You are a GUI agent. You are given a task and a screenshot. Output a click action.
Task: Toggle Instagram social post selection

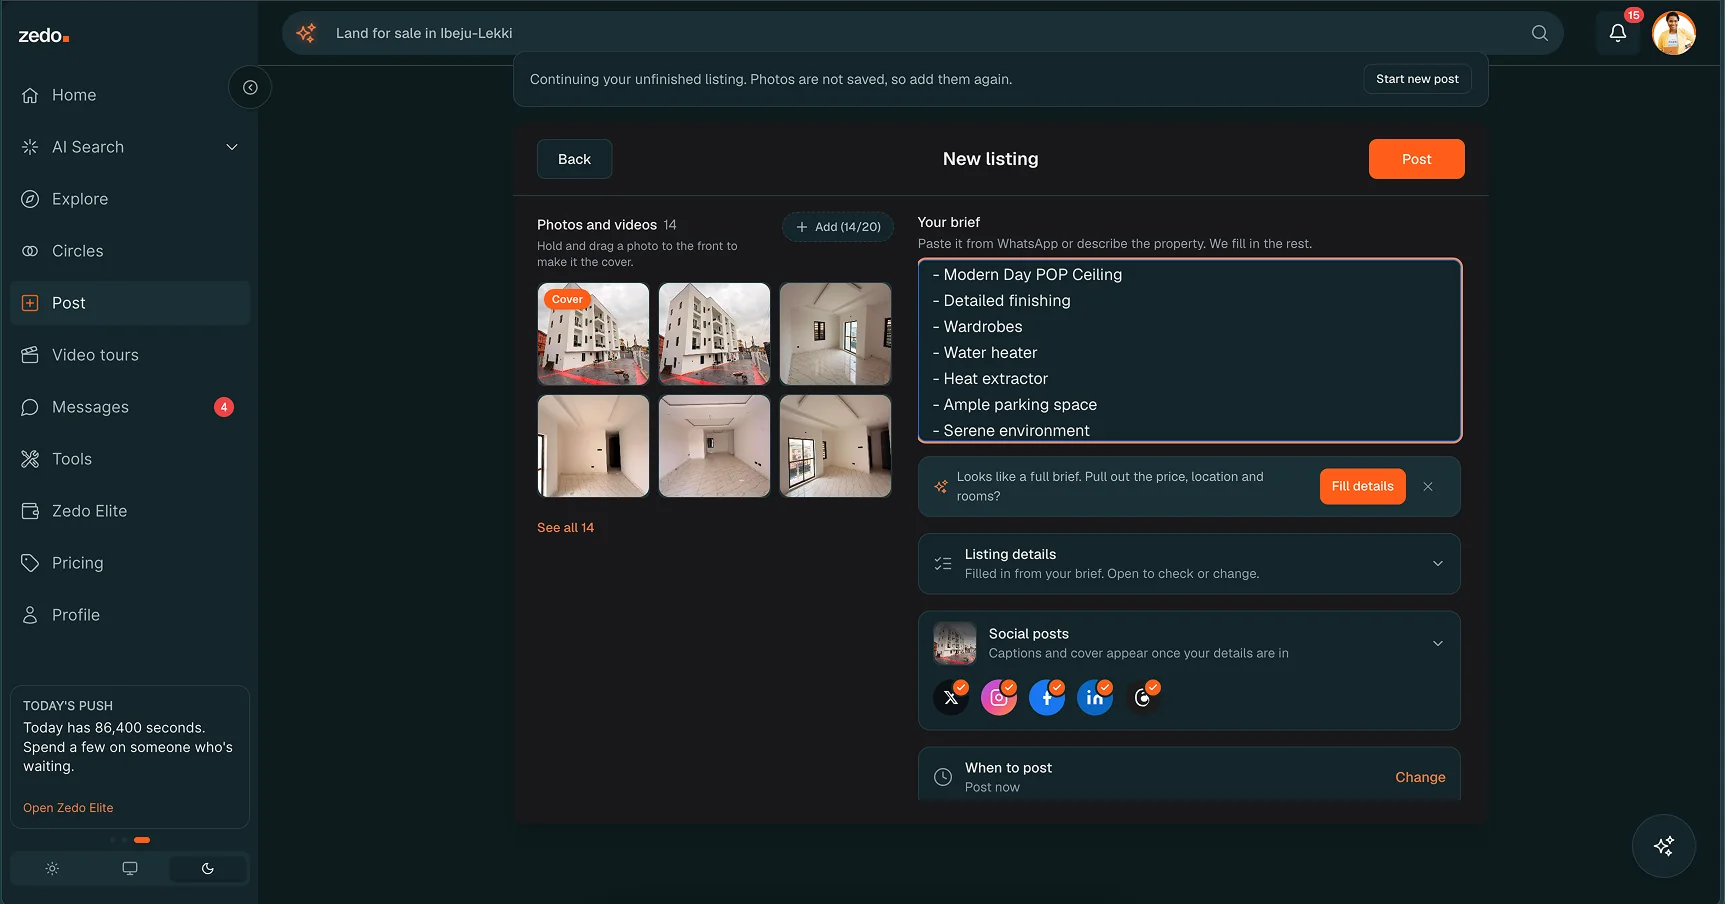point(999,697)
